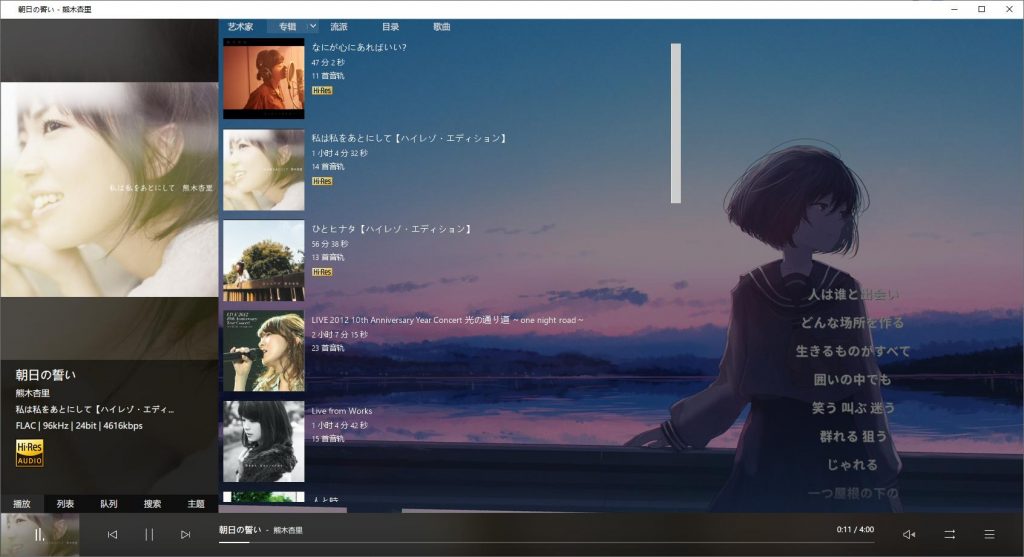Click the album title なにが心にあればいい?

359,47
